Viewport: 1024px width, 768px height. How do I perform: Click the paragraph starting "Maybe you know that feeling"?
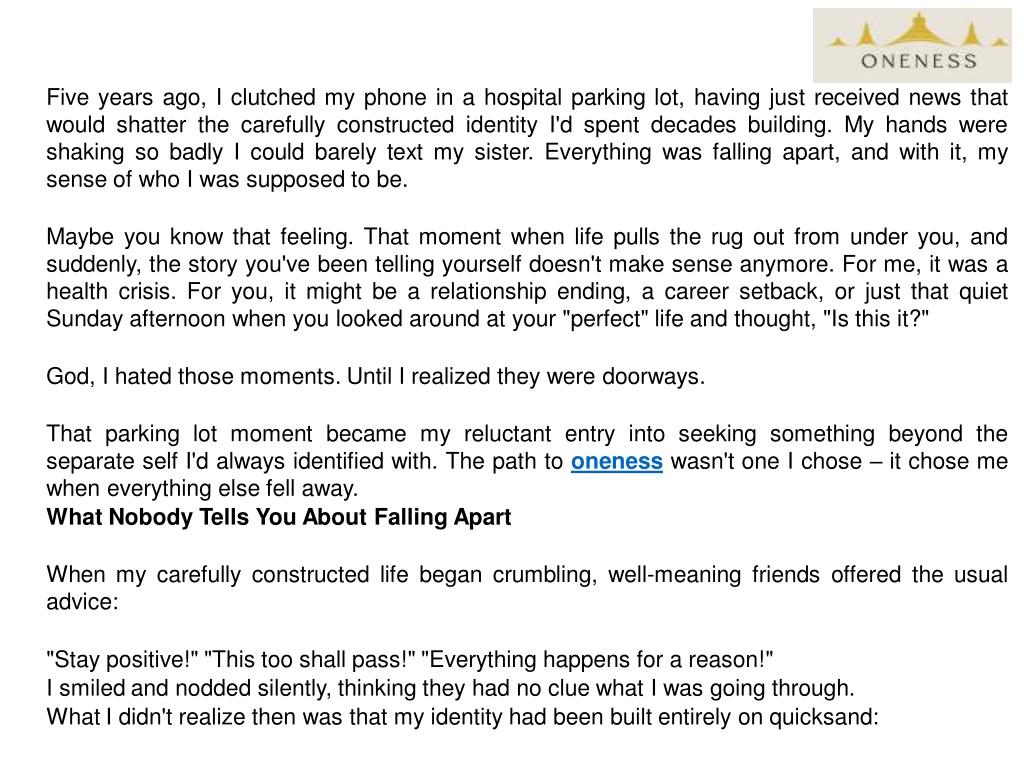click(527, 278)
